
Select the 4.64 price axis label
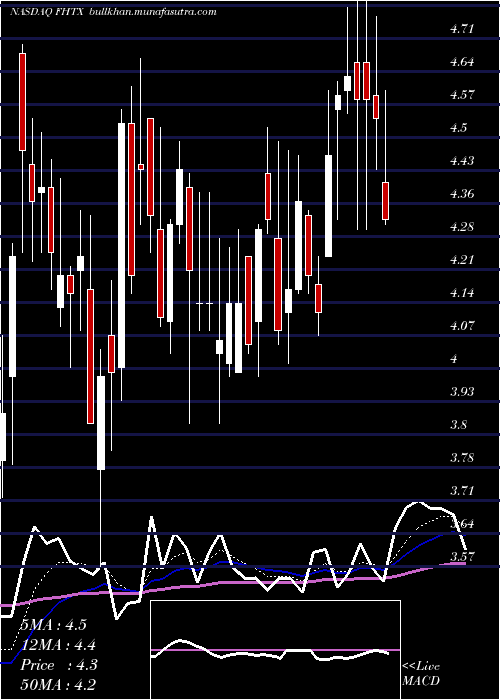(x=462, y=62)
